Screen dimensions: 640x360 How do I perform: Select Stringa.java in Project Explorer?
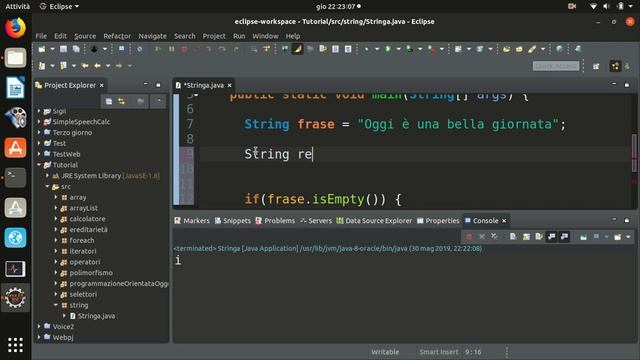(x=96, y=316)
